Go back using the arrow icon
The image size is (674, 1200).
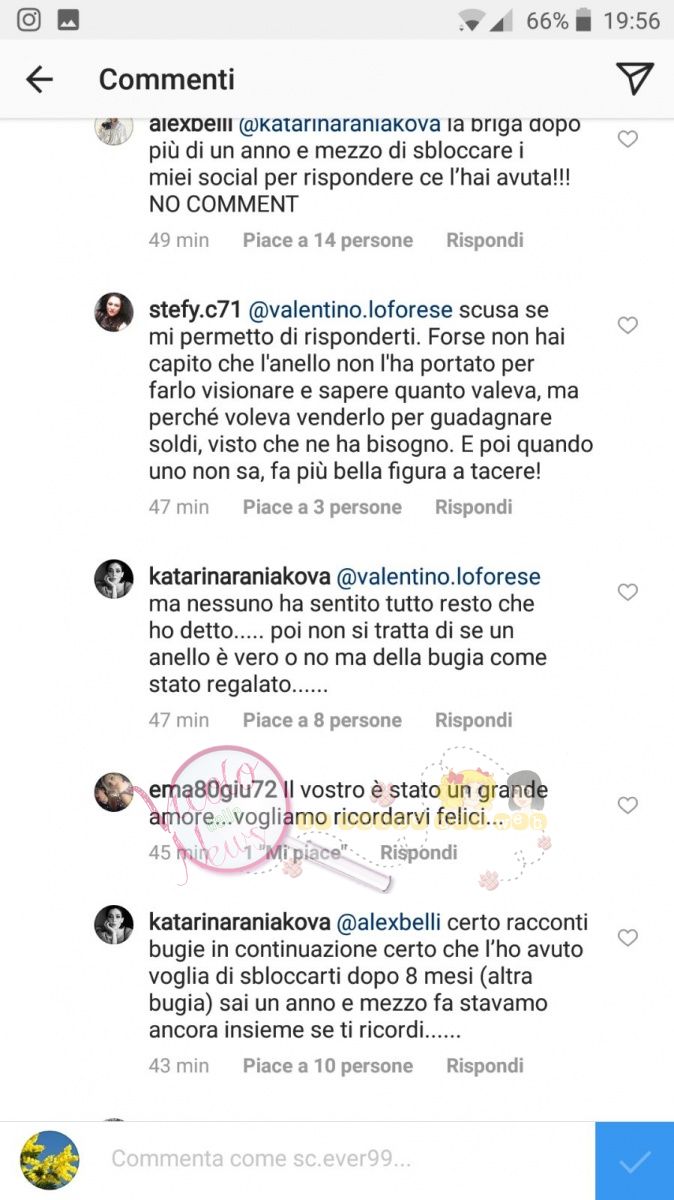click(x=39, y=79)
